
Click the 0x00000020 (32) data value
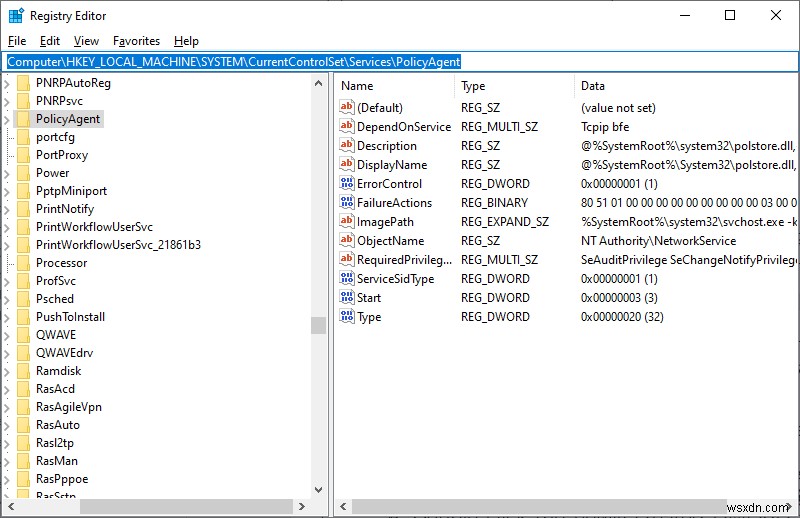tap(621, 317)
